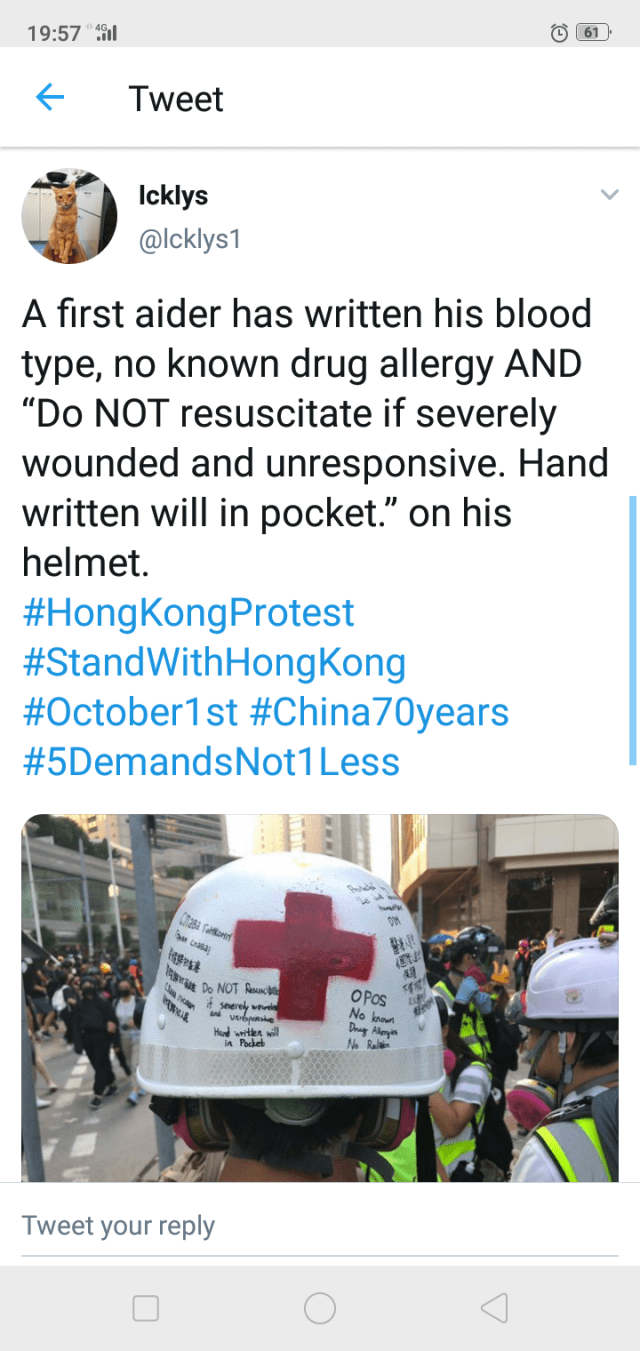Tap the 4G signal strength icon

point(103,32)
